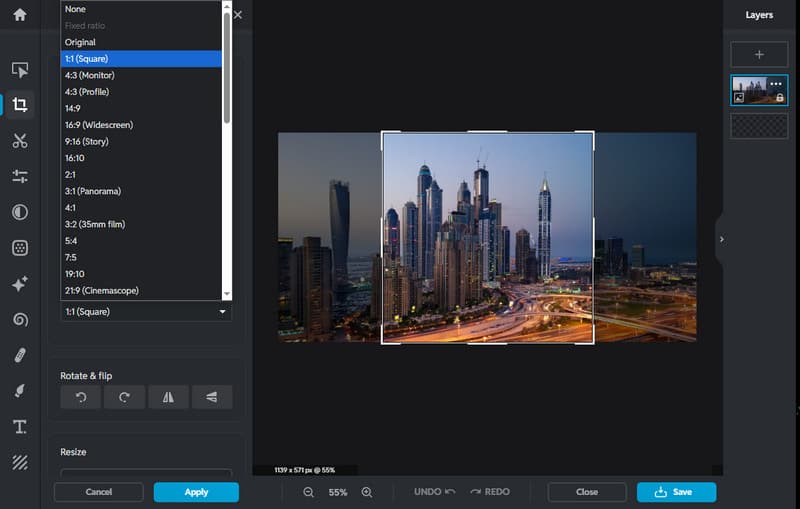Select the Arrange tool icon
Screen dimensions: 800x509
click(x=20, y=70)
